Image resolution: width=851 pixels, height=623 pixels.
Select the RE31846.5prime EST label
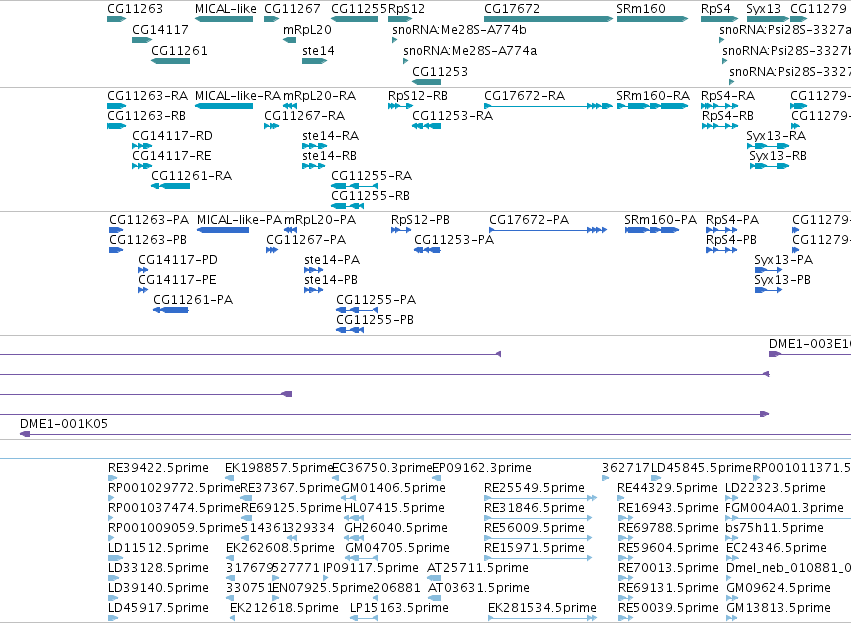tap(535, 508)
